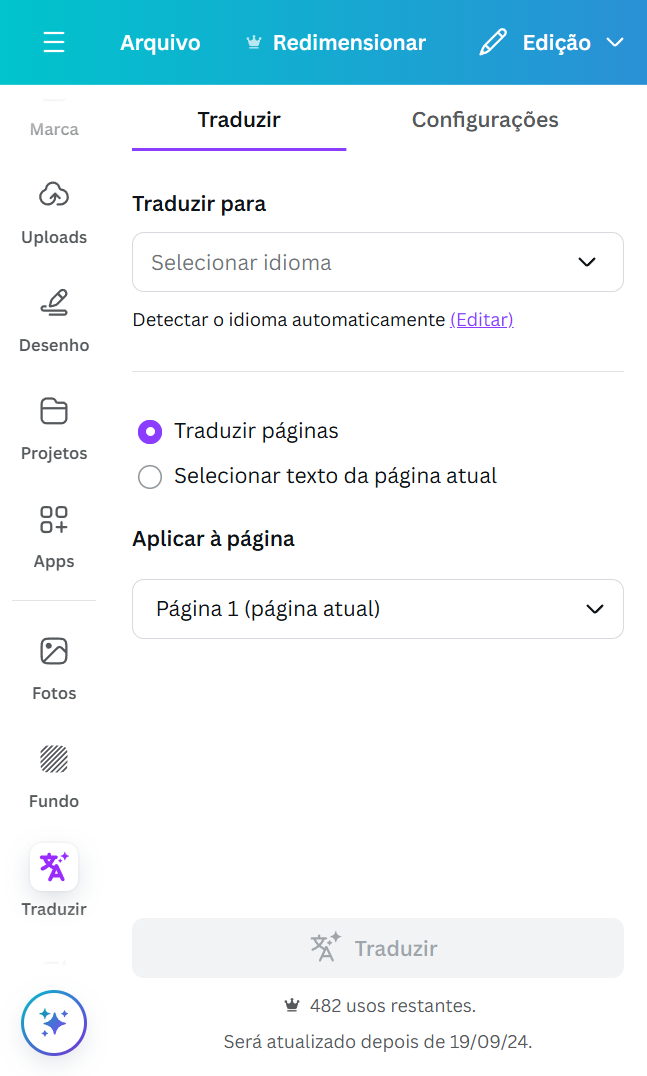The height and width of the screenshot is (1076, 647).
Task: Switch to the Traduzir tab
Action: (239, 121)
